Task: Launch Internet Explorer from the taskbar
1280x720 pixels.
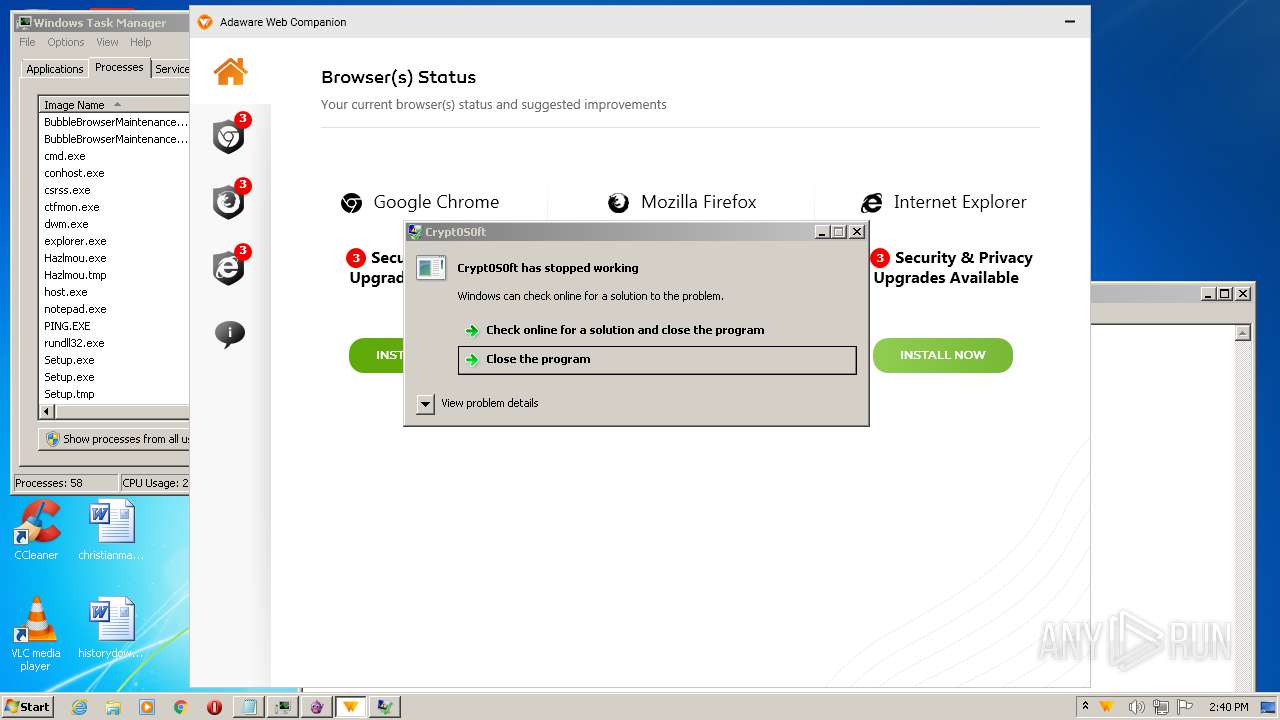Action: (x=79, y=707)
